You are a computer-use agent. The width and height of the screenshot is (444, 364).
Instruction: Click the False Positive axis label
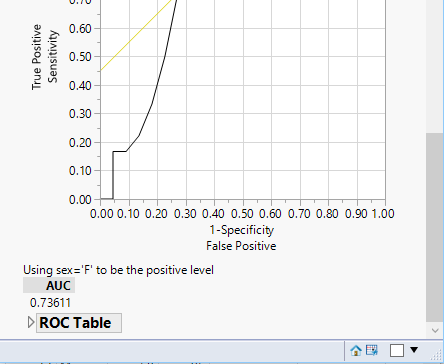point(241,246)
